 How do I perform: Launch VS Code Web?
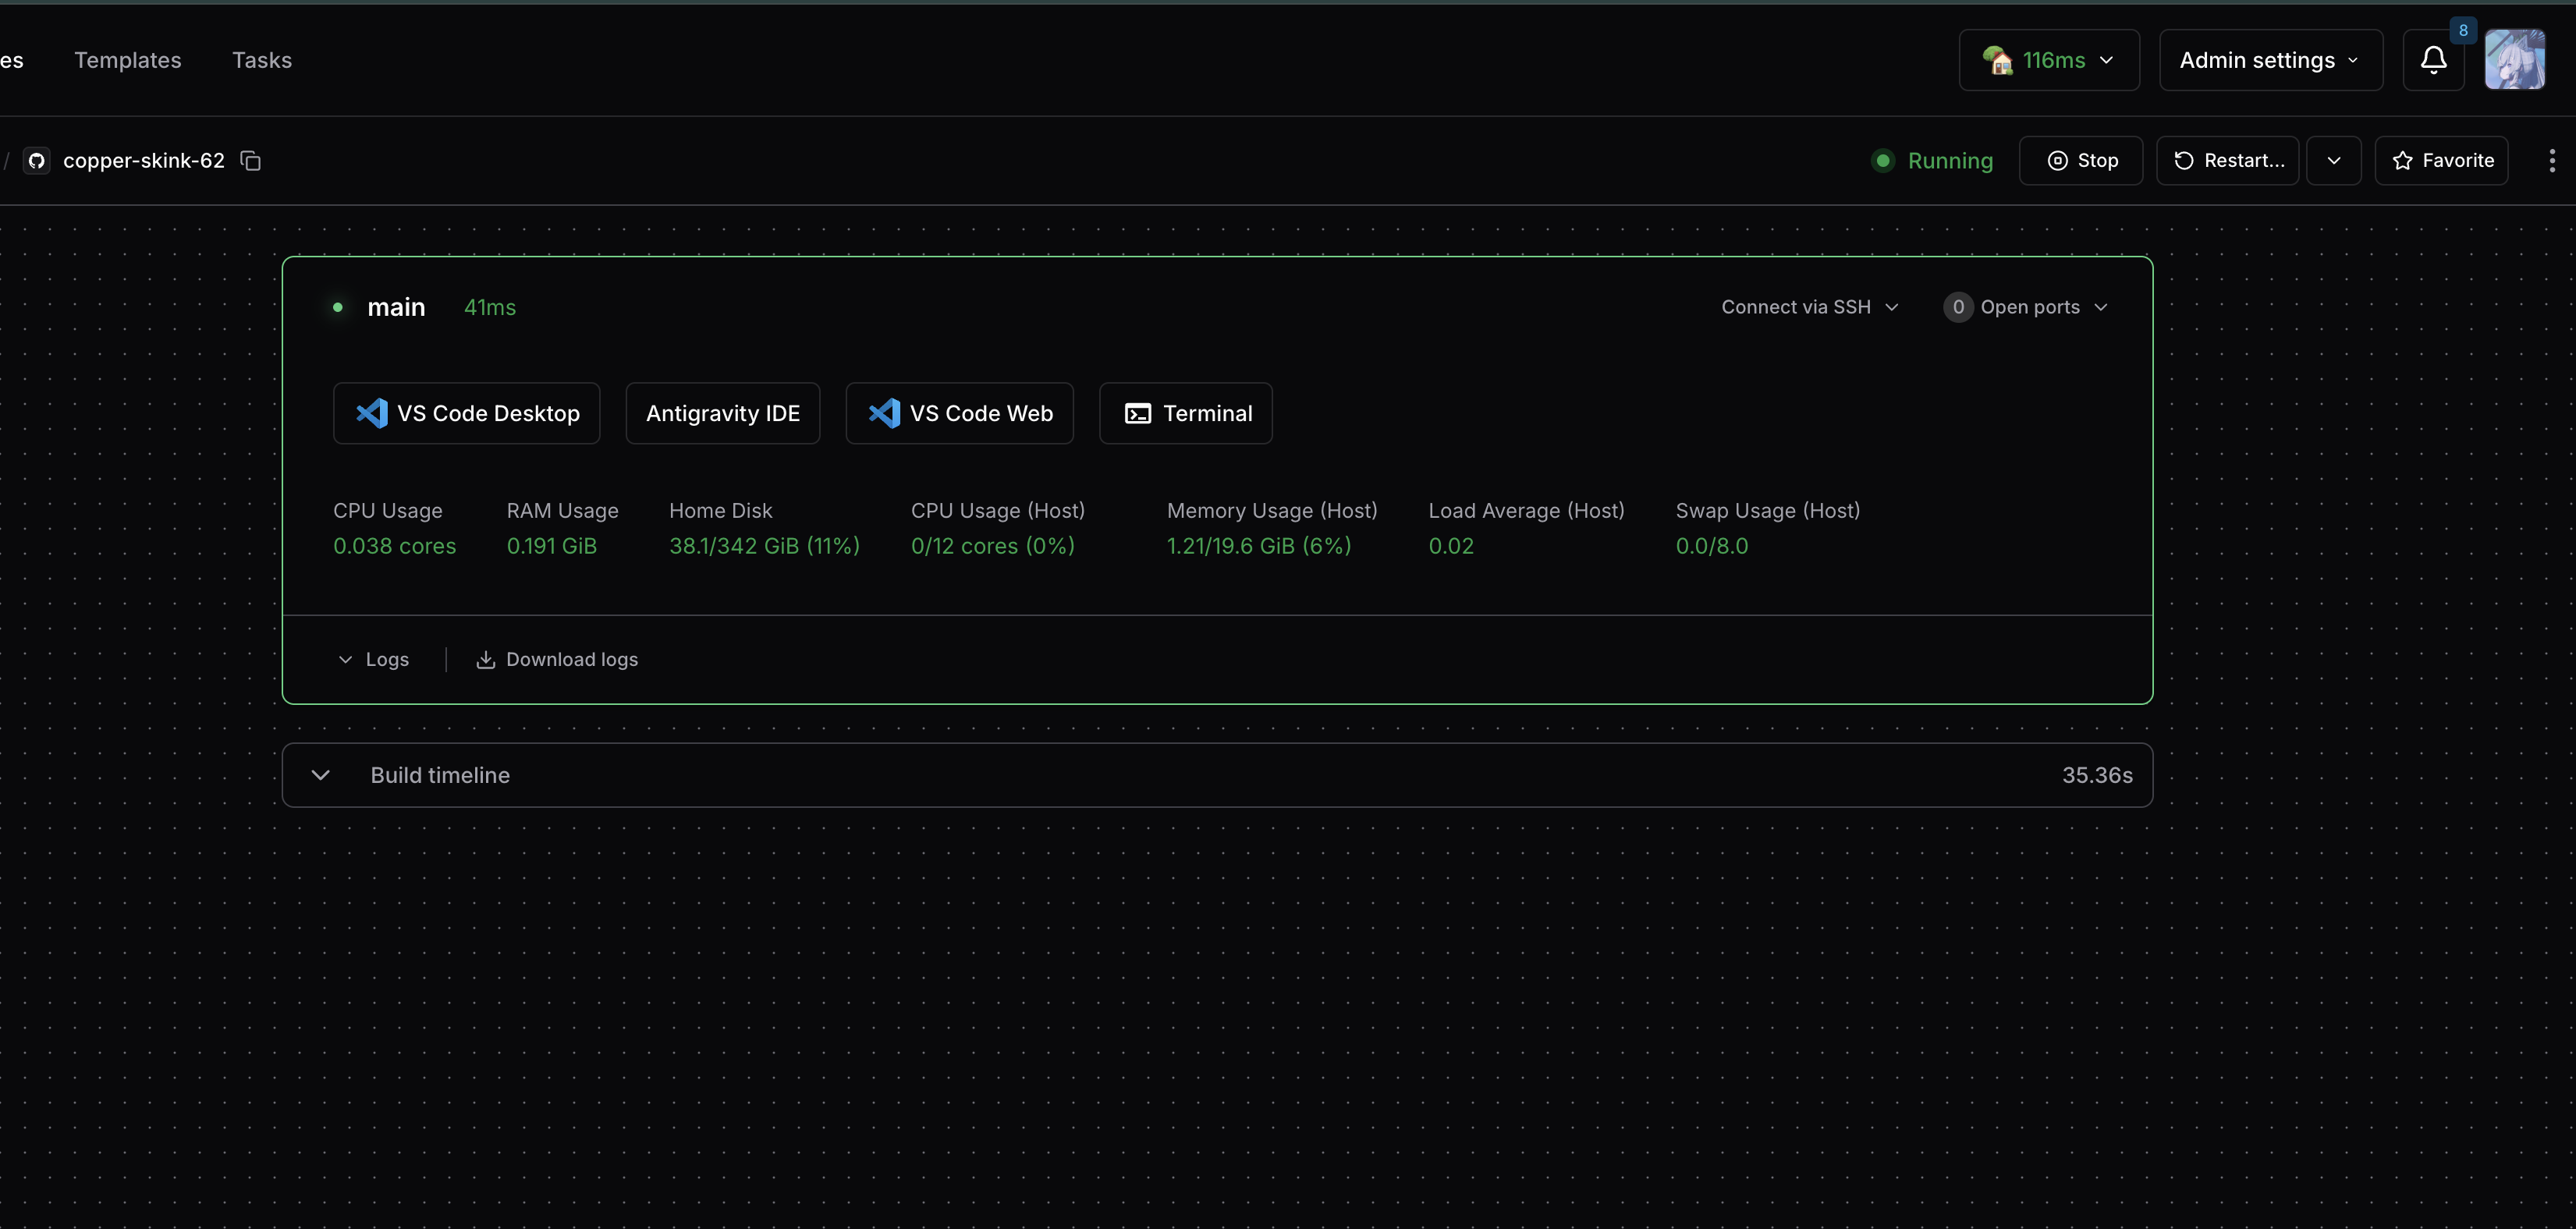coord(959,413)
